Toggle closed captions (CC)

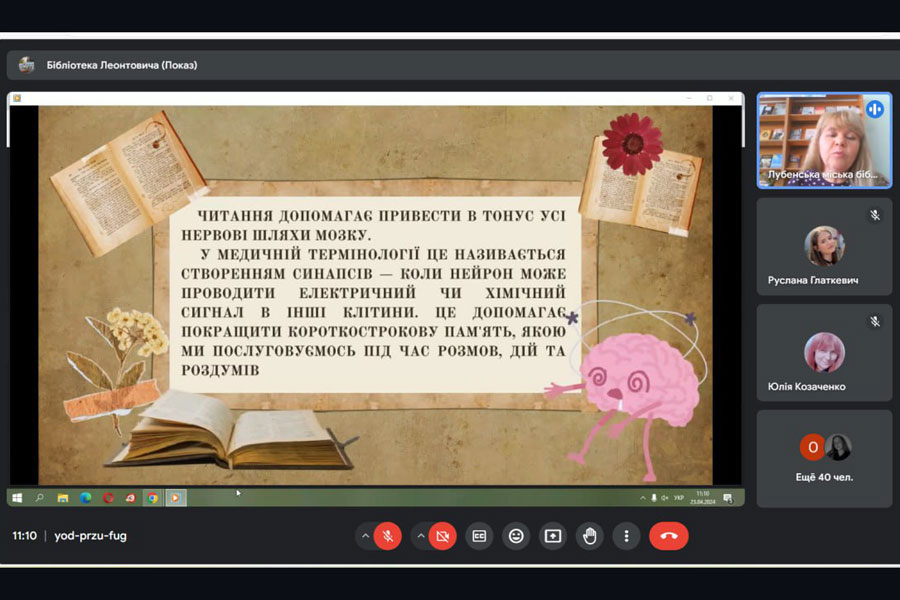pos(479,536)
